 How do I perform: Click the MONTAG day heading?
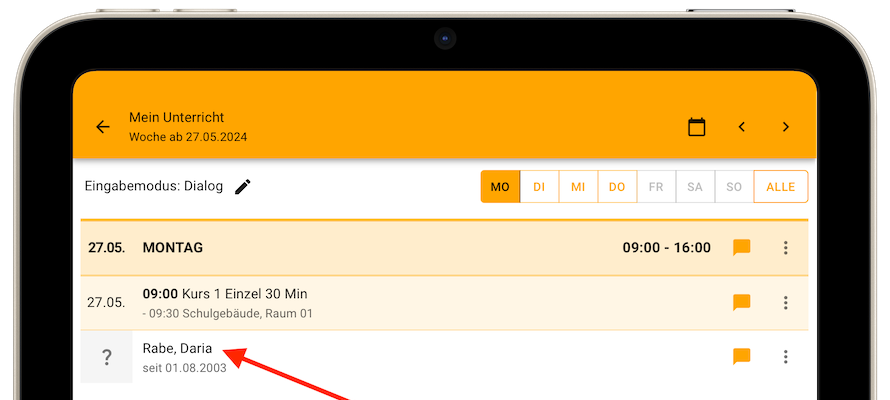(x=173, y=248)
